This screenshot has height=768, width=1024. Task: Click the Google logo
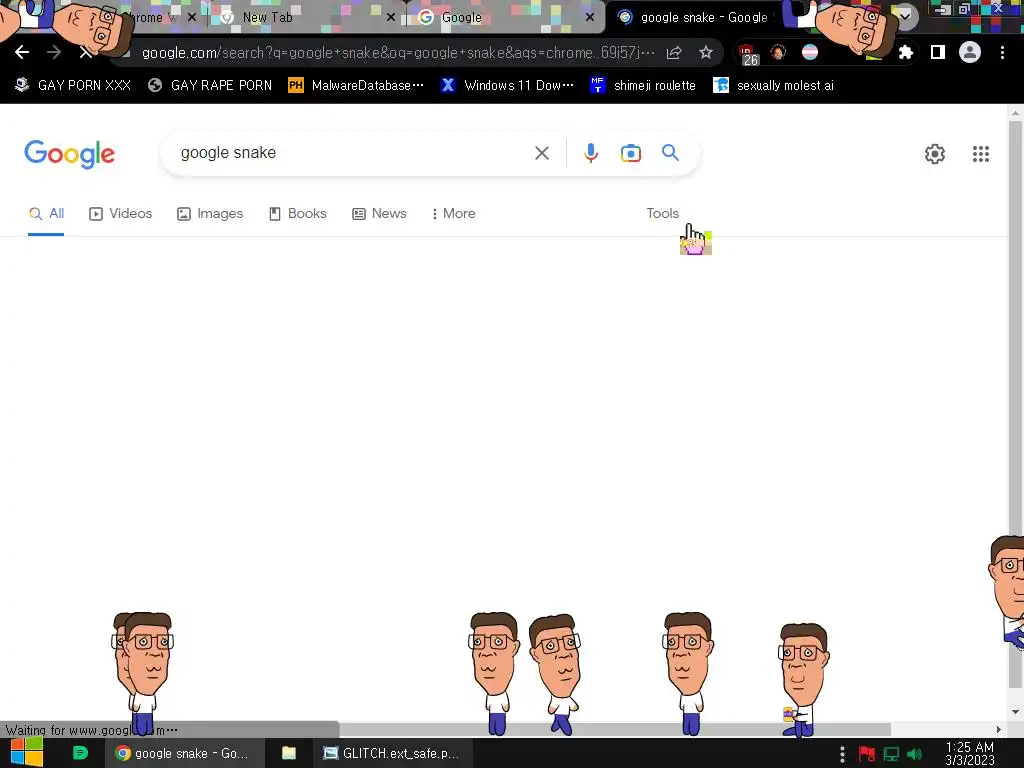pos(69,154)
